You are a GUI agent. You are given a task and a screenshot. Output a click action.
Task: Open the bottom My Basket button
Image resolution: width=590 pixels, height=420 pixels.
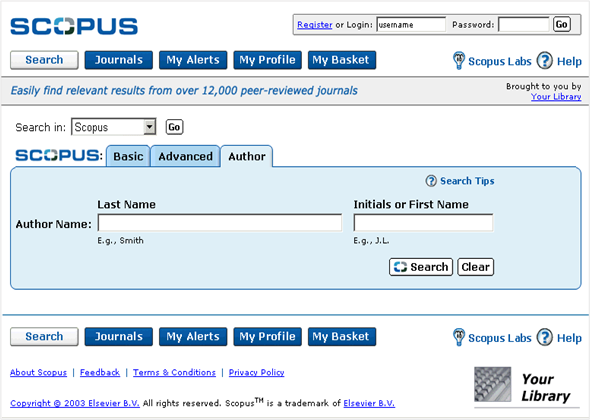point(342,336)
